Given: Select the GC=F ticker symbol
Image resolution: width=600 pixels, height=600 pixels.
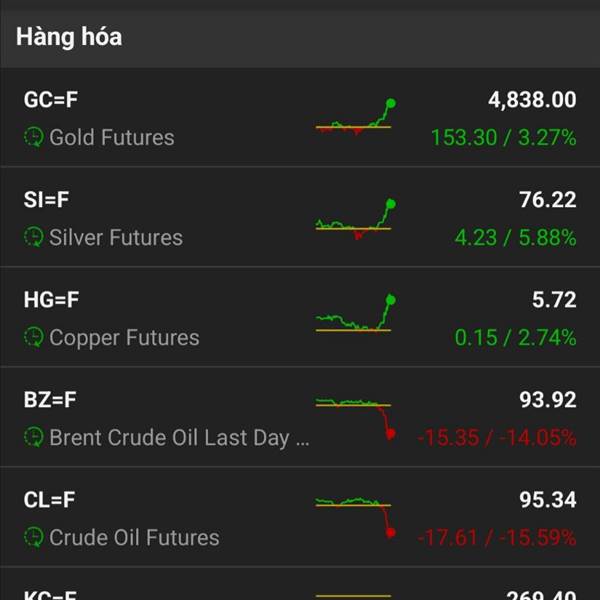Looking at the screenshot, I should (51, 100).
